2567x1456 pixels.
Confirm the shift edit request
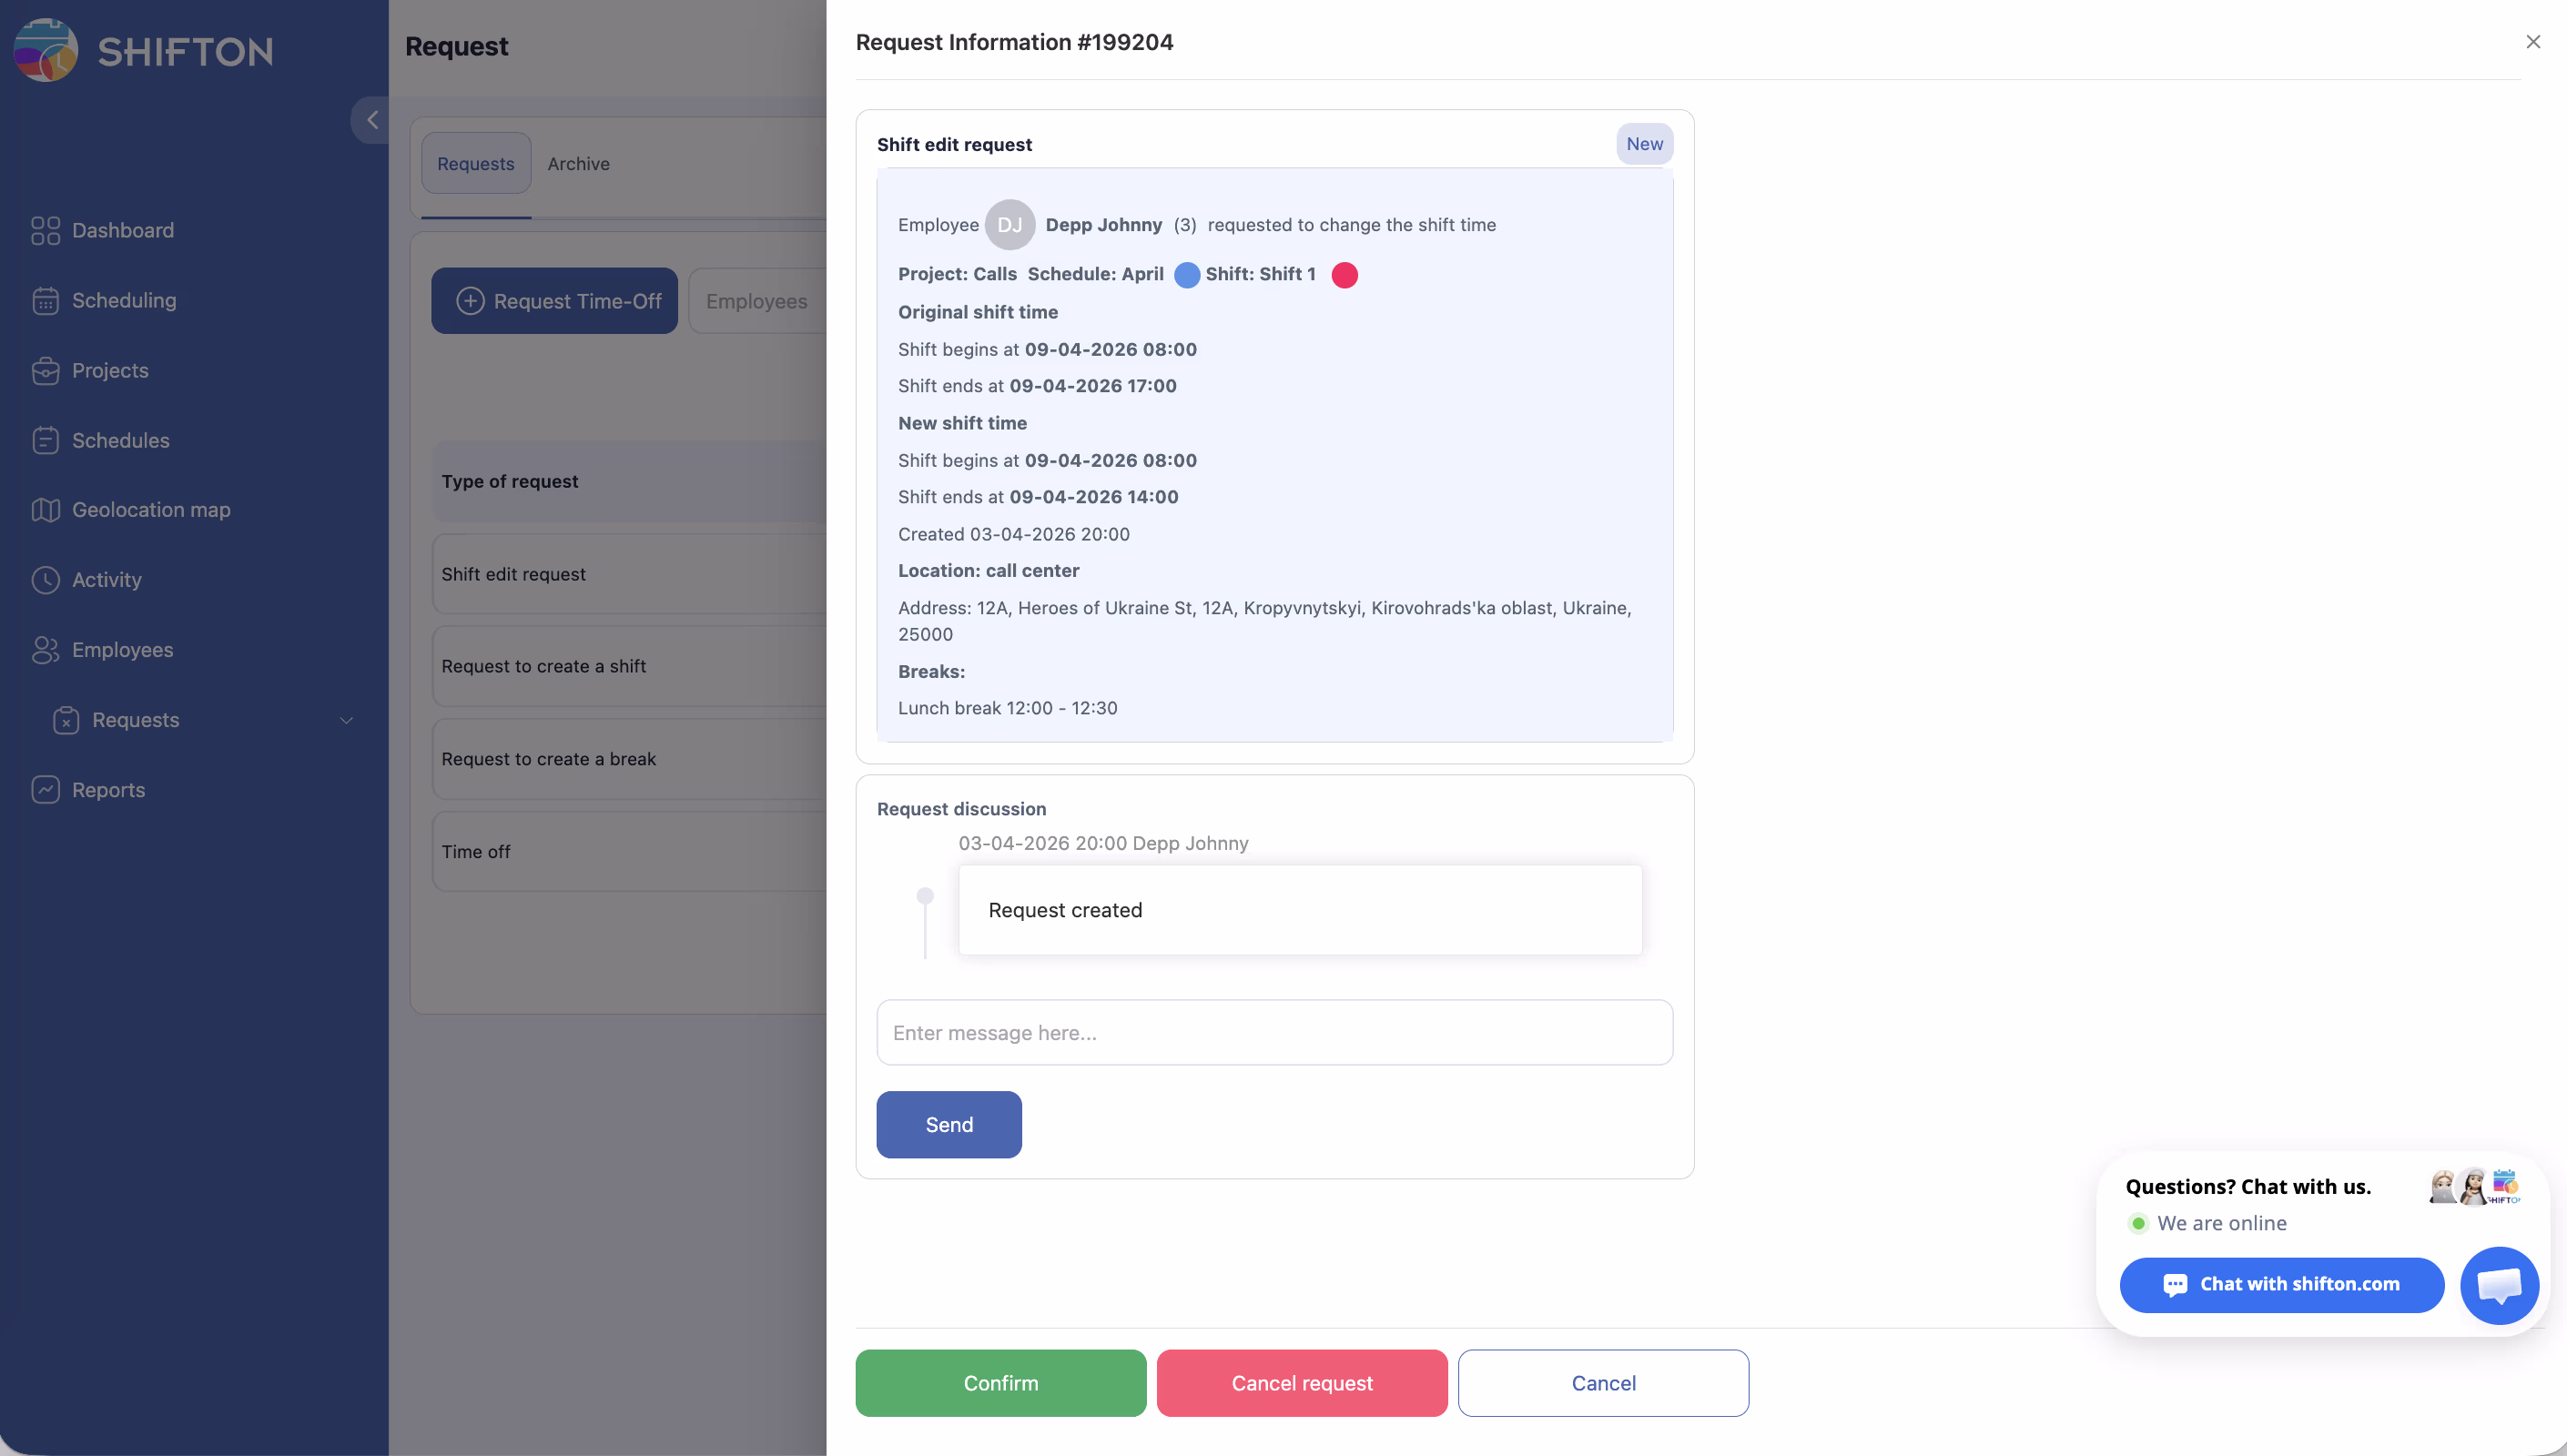(x=1000, y=1383)
